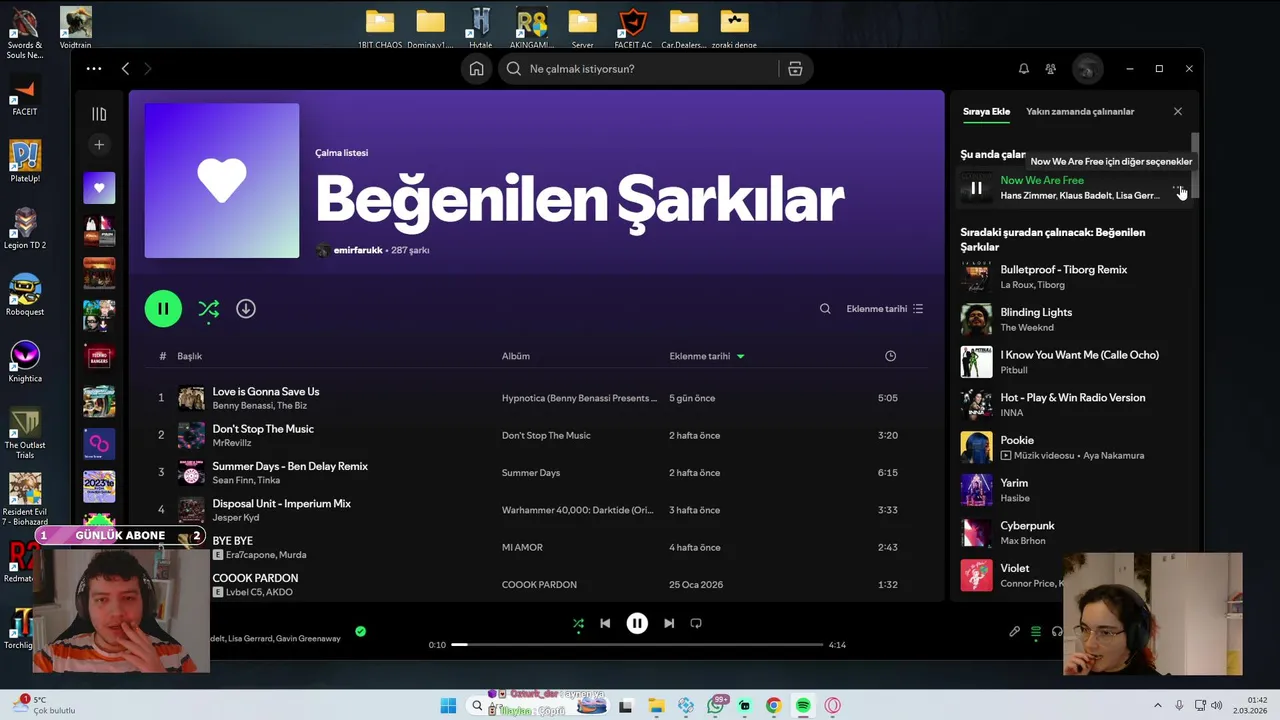Open the Friend Activity icon
1280x720 pixels.
coord(1050,69)
